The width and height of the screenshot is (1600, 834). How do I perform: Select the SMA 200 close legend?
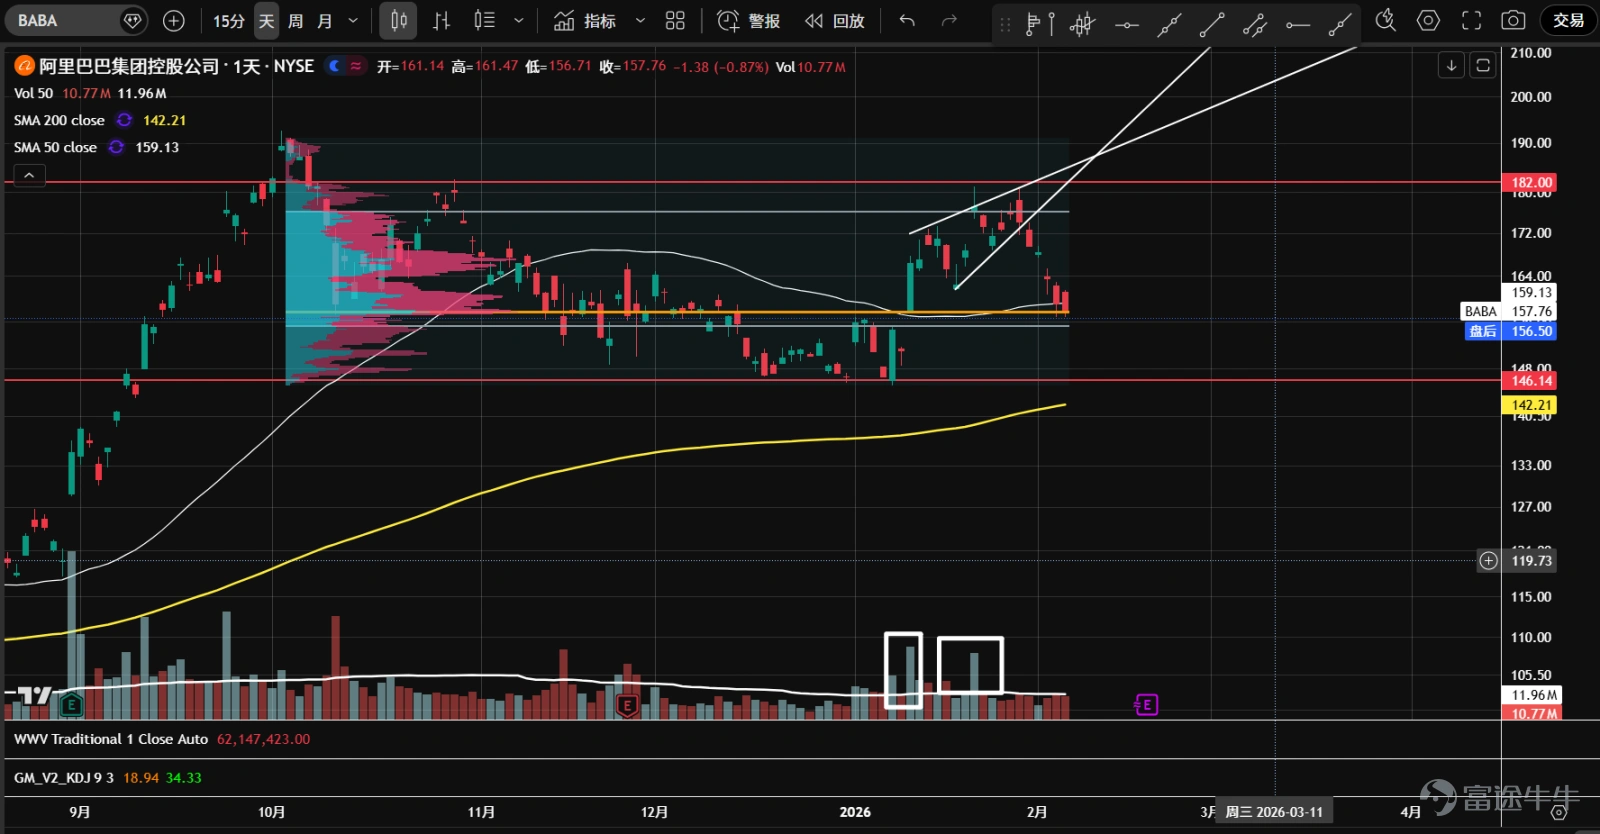pyautogui.click(x=59, y=120)
